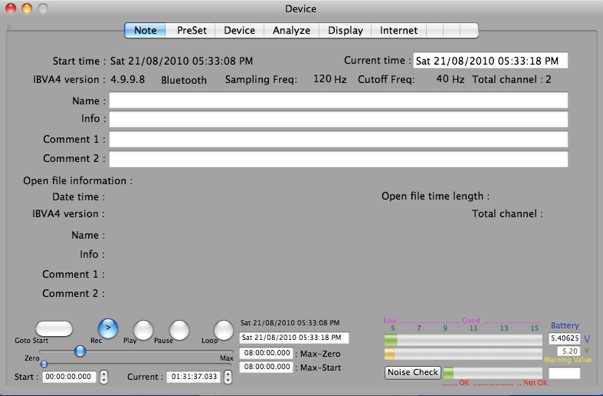The height and width of the screenshot is (396, 603).
Task: Click the 120 Hz sampling frequency value
Action: (x=330, y=79)
